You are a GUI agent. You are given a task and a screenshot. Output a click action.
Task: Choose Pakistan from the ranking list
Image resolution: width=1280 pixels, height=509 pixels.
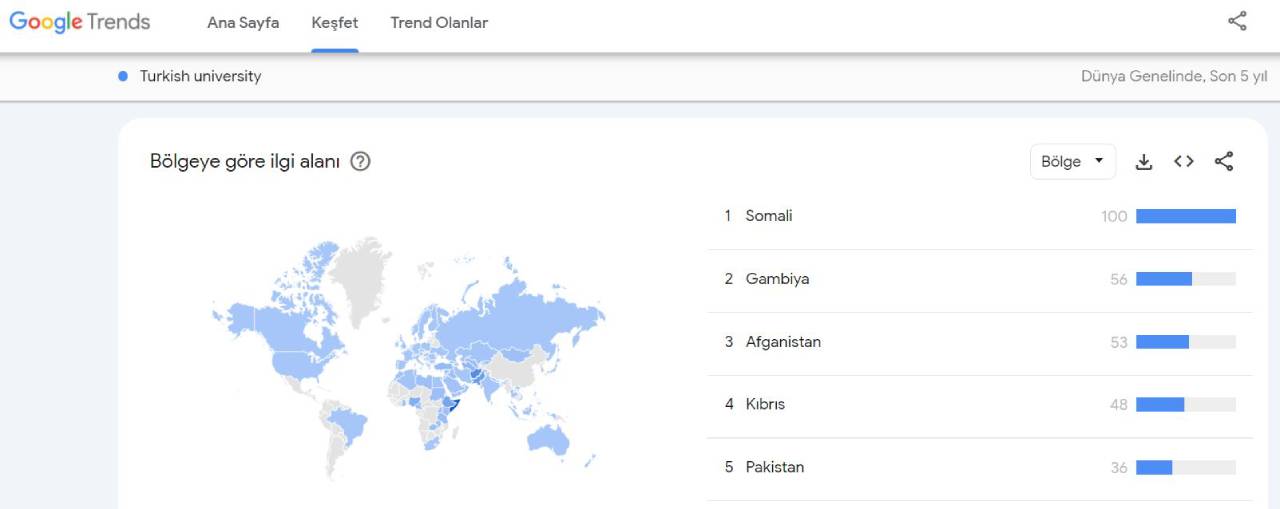[980, 467]
